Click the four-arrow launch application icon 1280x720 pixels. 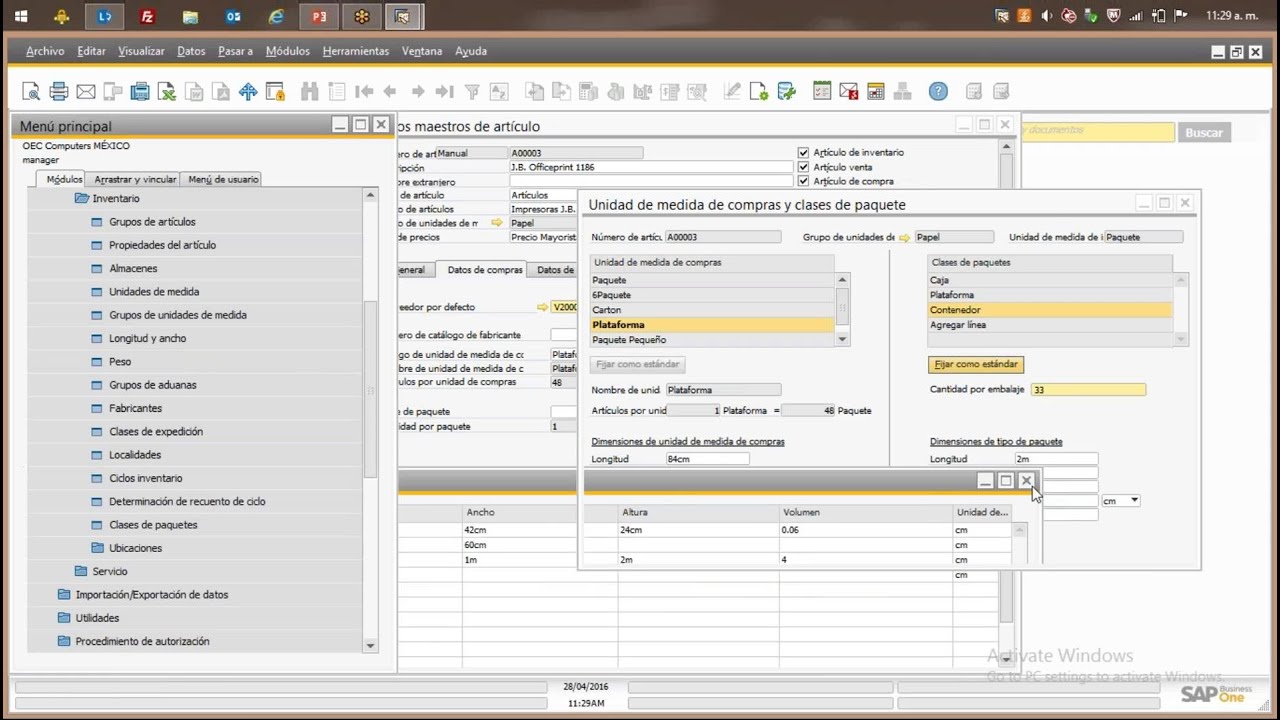(248, 92)
